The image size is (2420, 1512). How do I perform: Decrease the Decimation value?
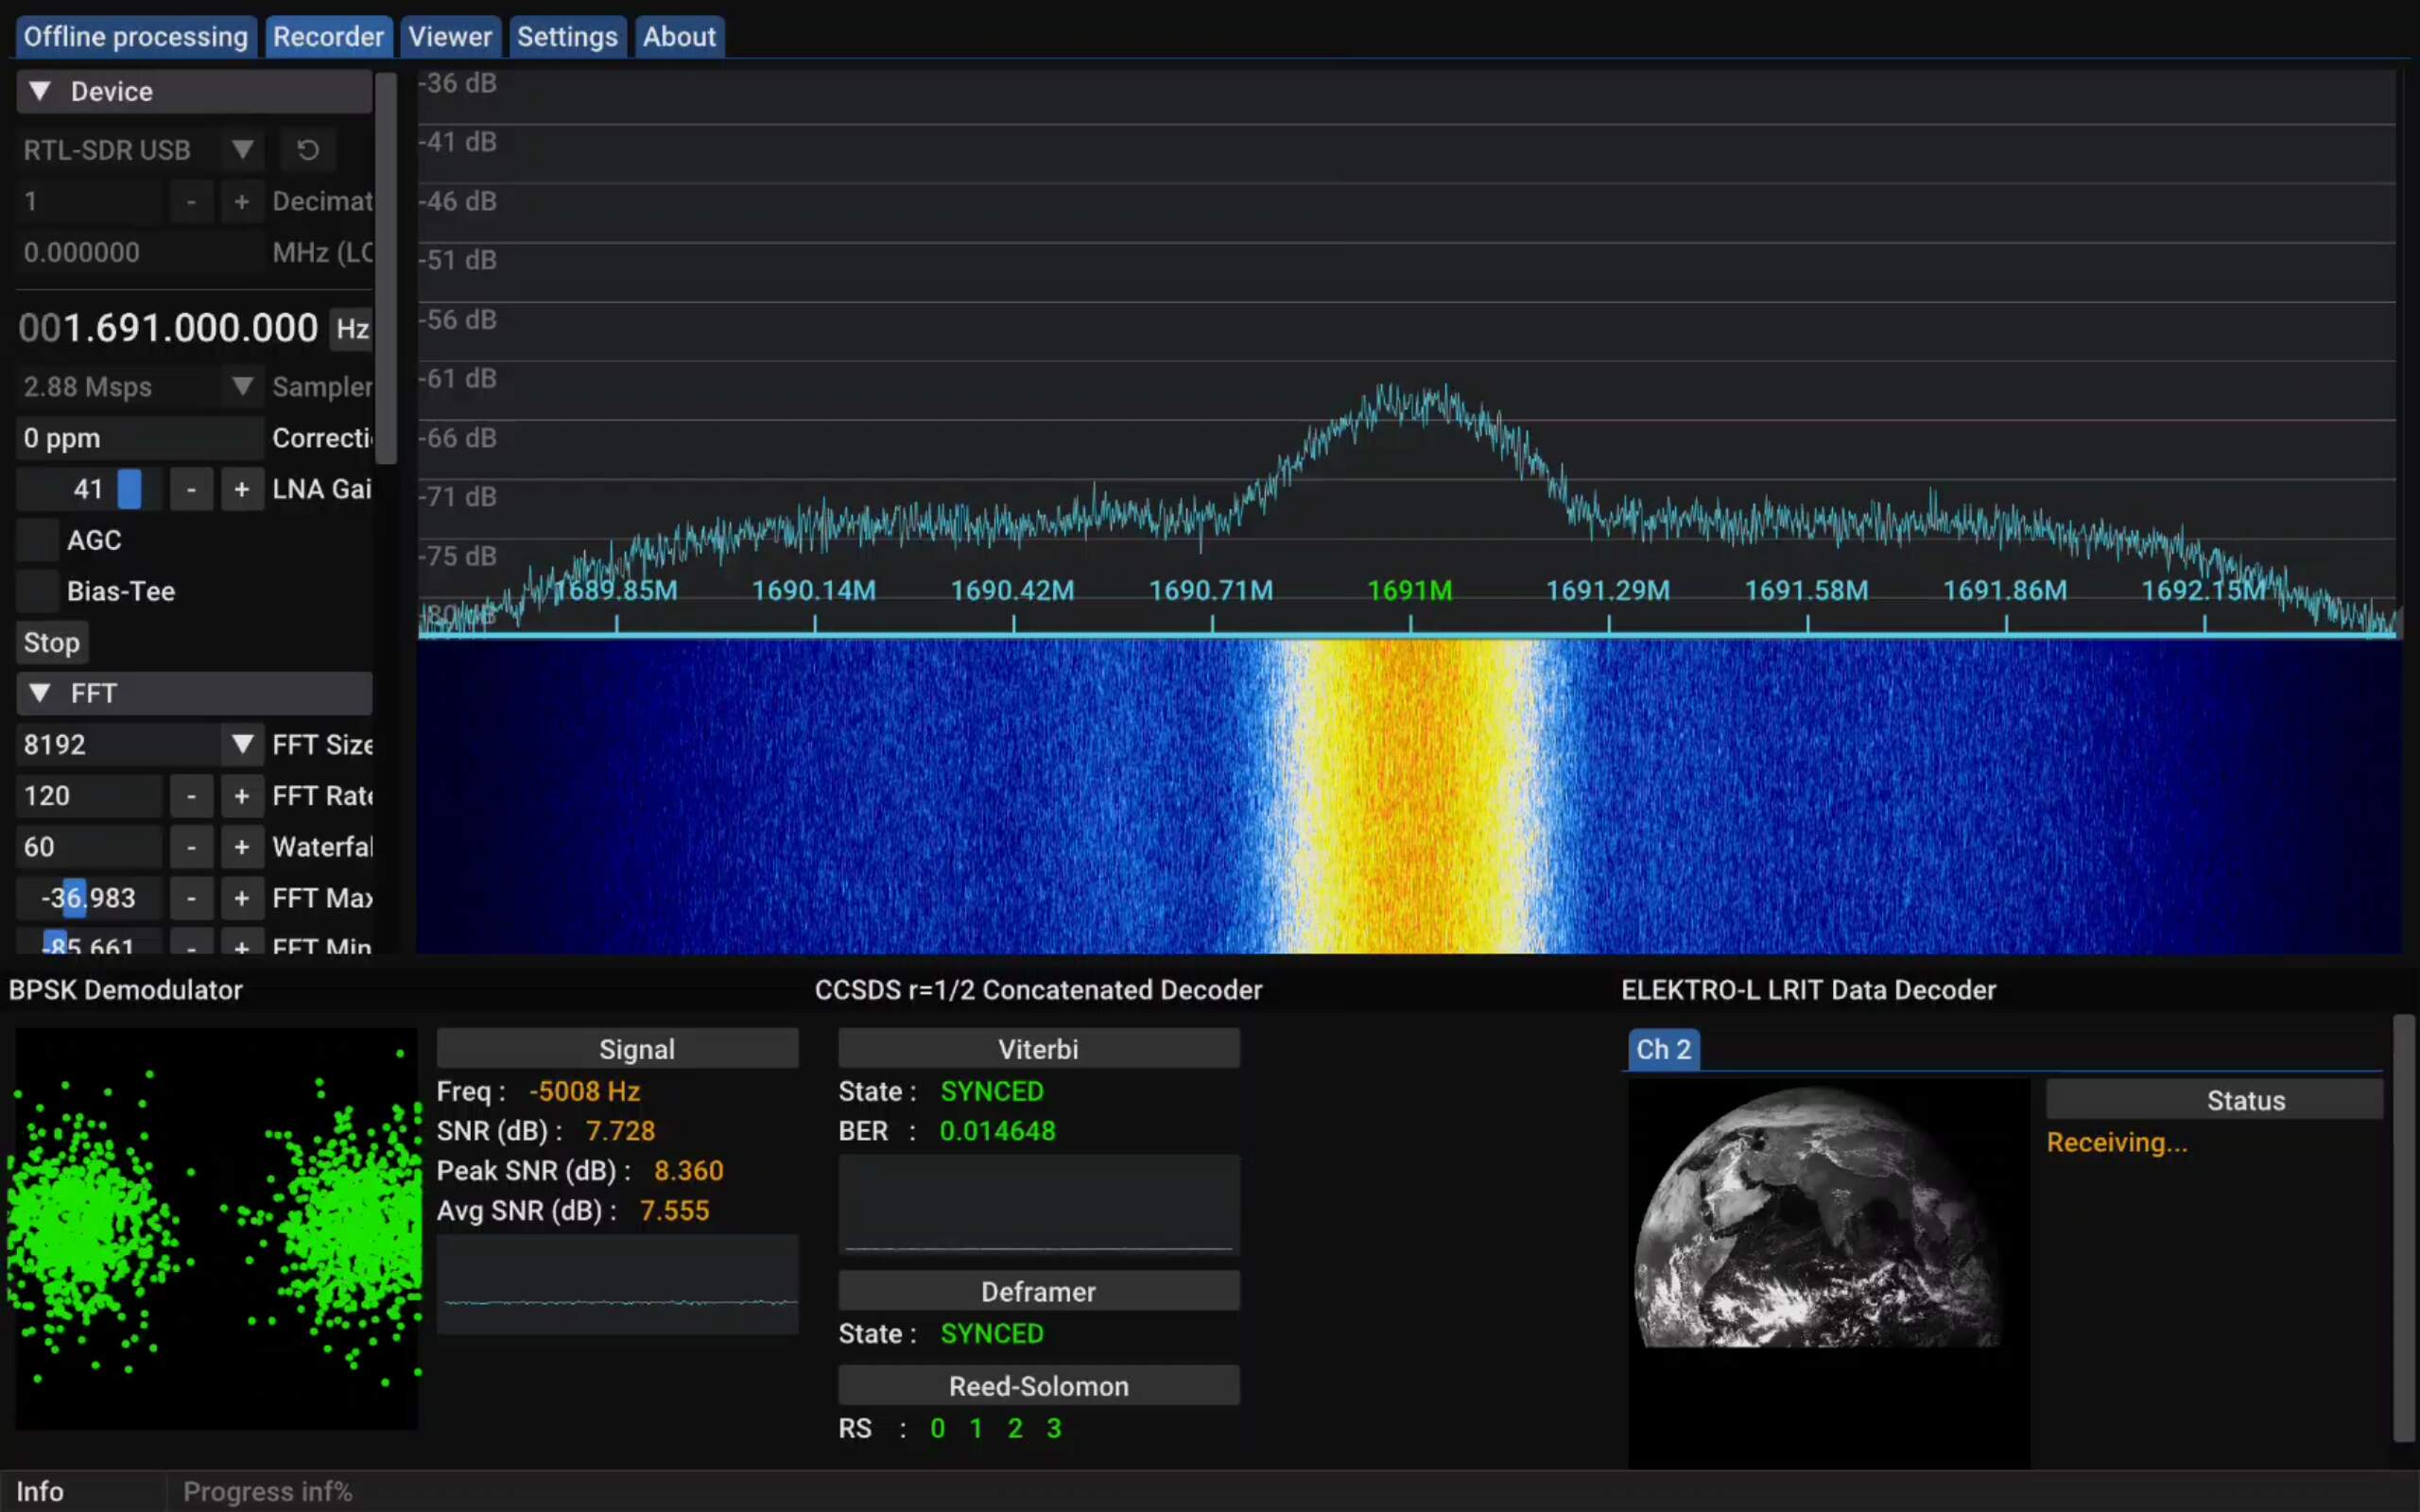click(x=192, y=201)
